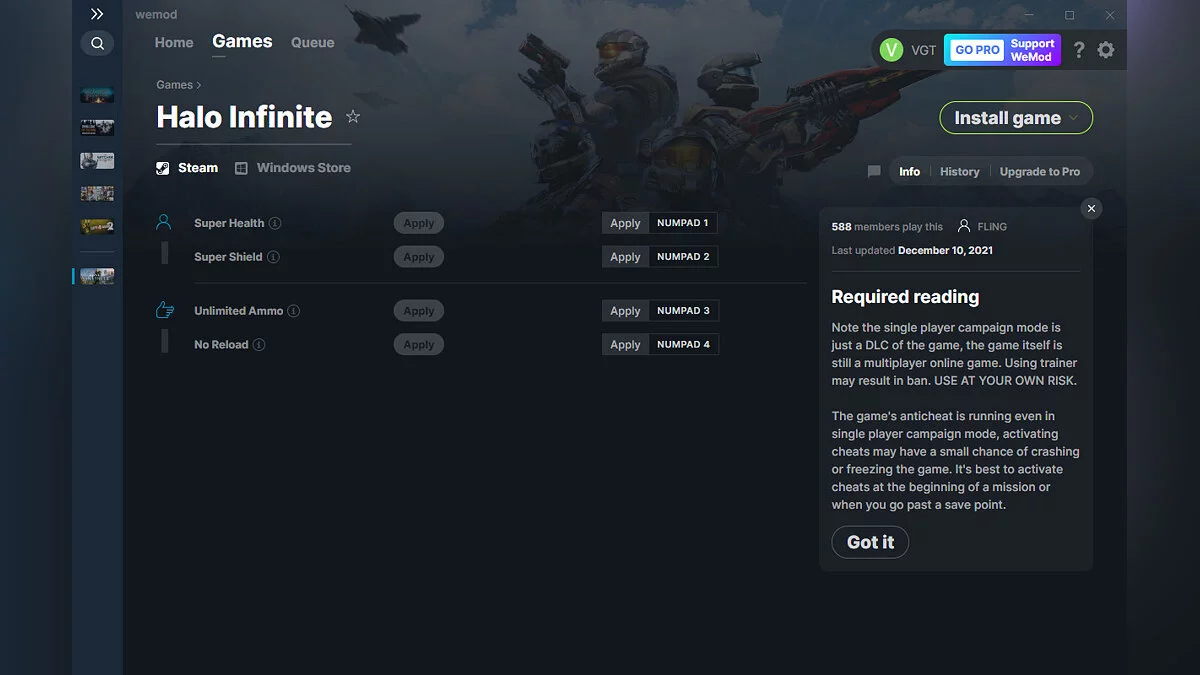
Task: Click the GO PRO Support WeMod button
Action: [x=1002, y=50]
